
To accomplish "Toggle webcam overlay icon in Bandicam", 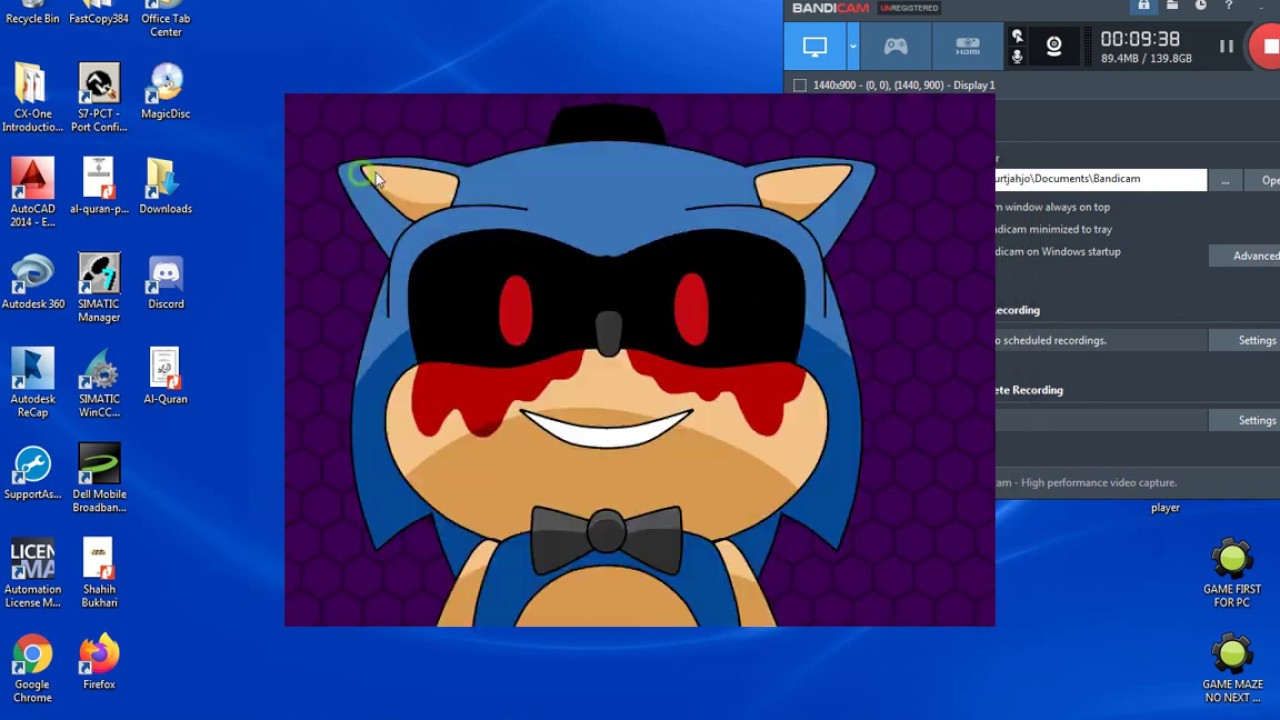I will point(1054,46).
